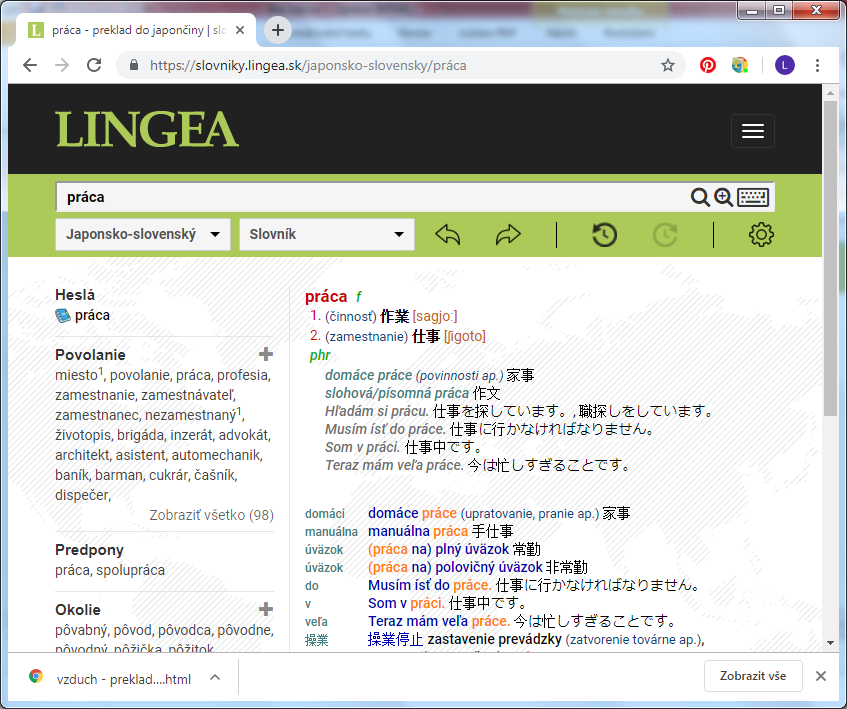Open search history clock icon
Screen dimensions: 847x709
pyautogui.click(x=604, y=235)
